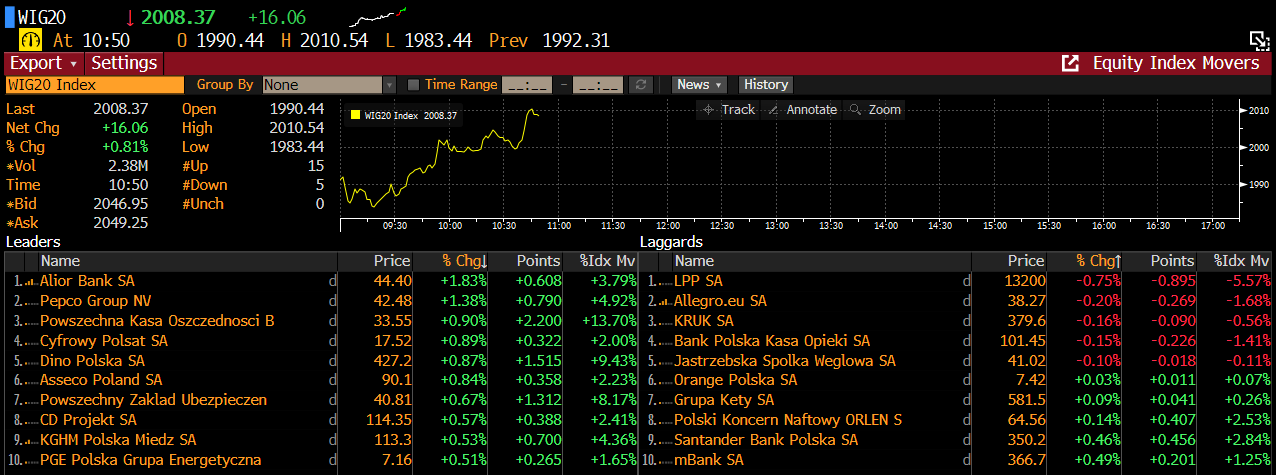Select Cyfrowy Polsat SA row
This screenshot has width=1276, height=475.
pos(320,341)
